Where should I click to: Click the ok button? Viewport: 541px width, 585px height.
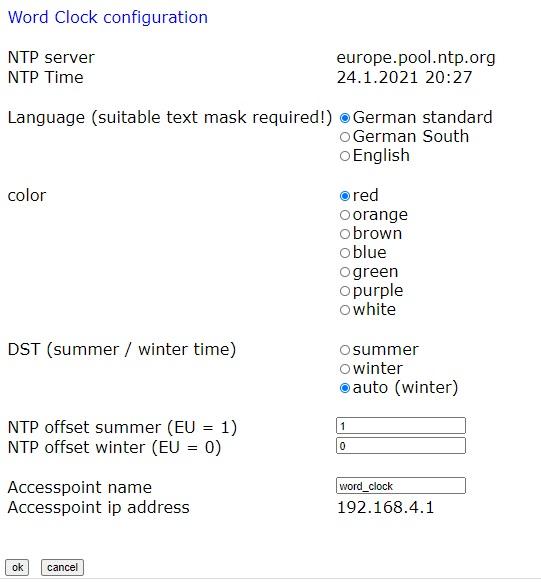pos(17,567)
